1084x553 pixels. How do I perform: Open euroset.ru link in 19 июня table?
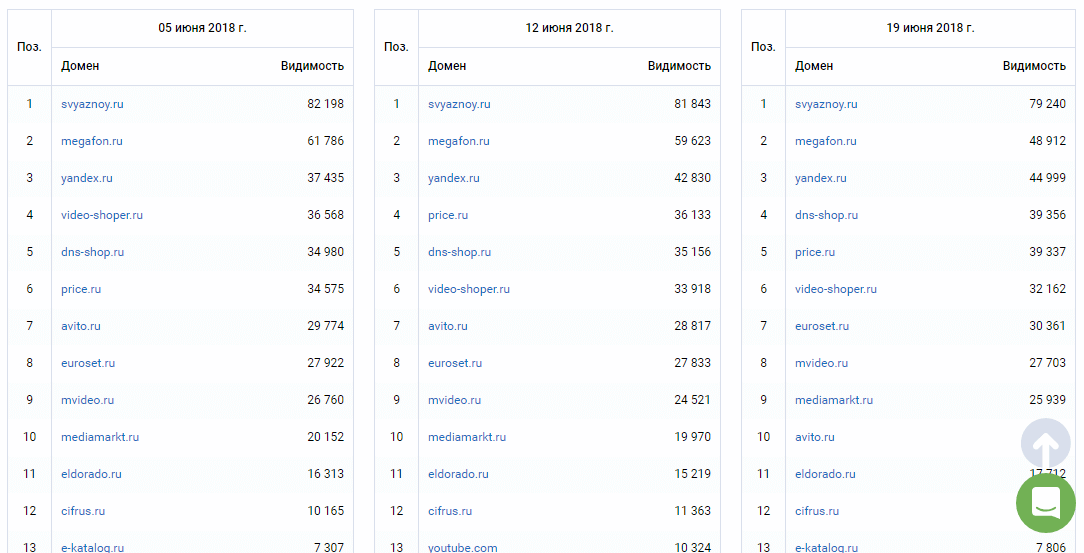click(822, 326)
